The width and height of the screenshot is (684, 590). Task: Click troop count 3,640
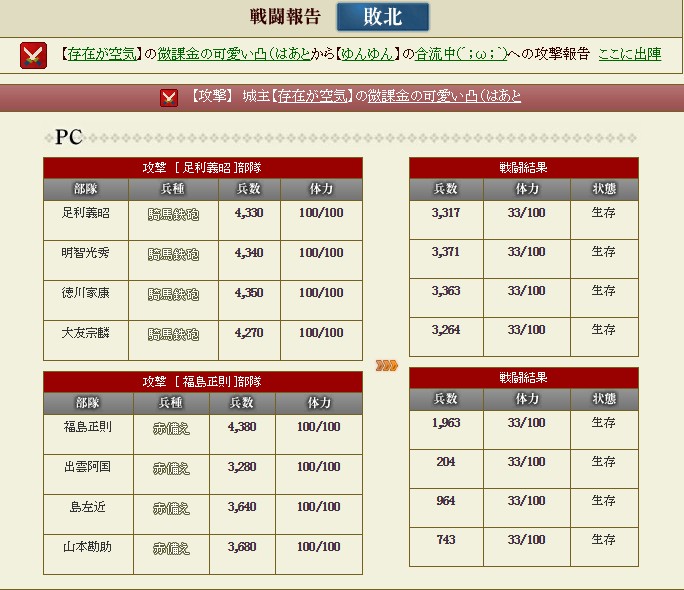tap(242, 507)
